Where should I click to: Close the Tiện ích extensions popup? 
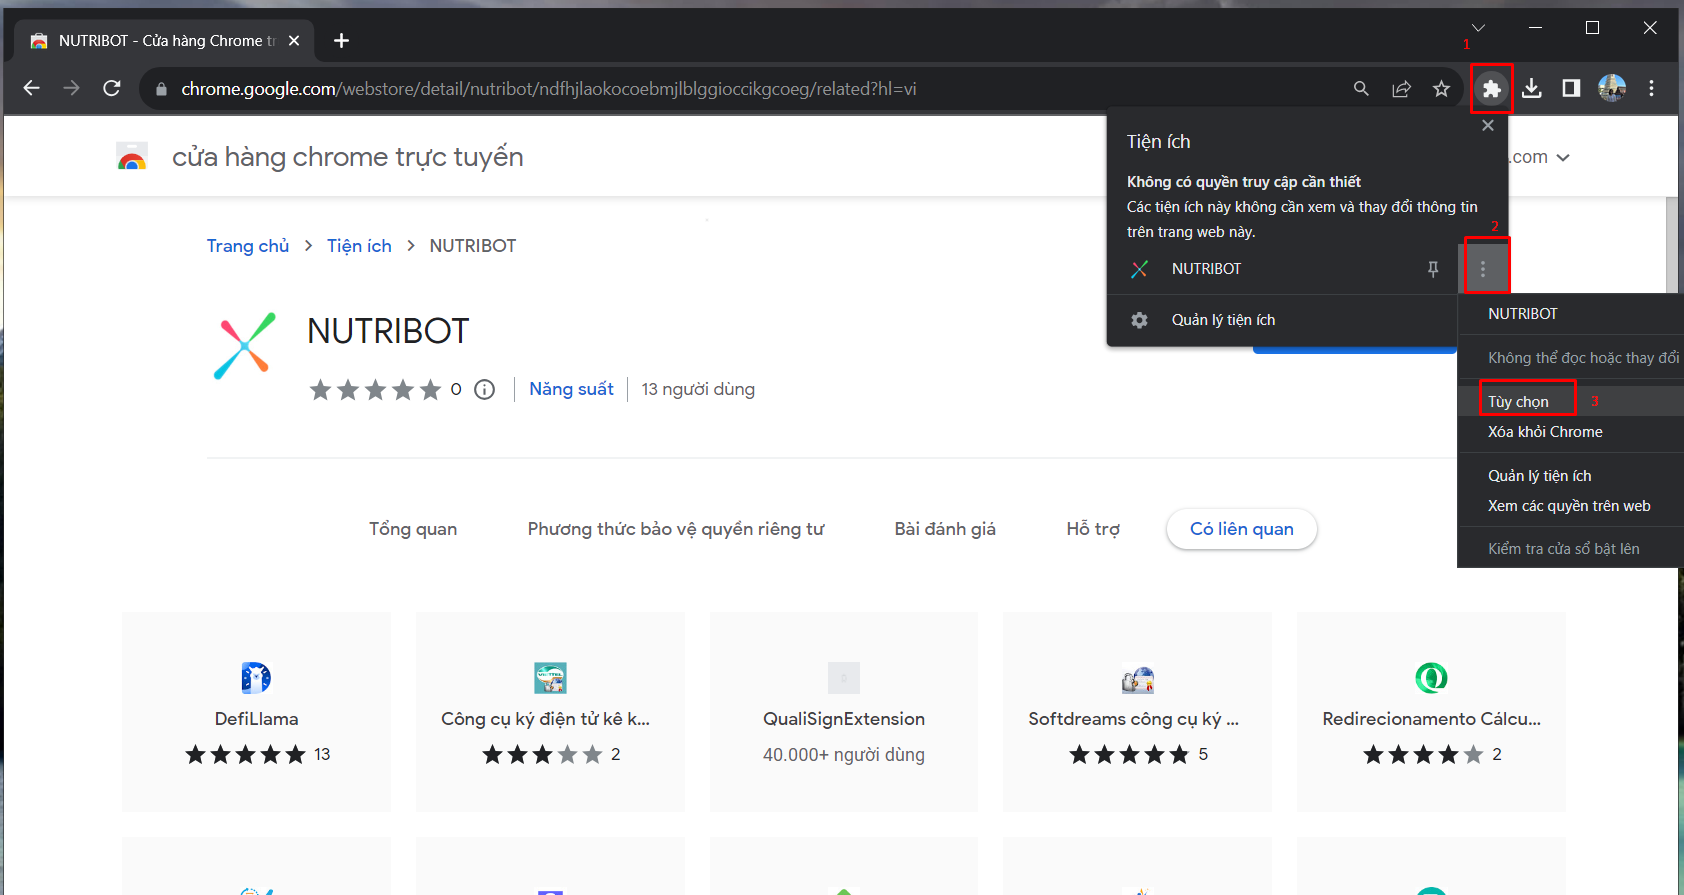1488,125
